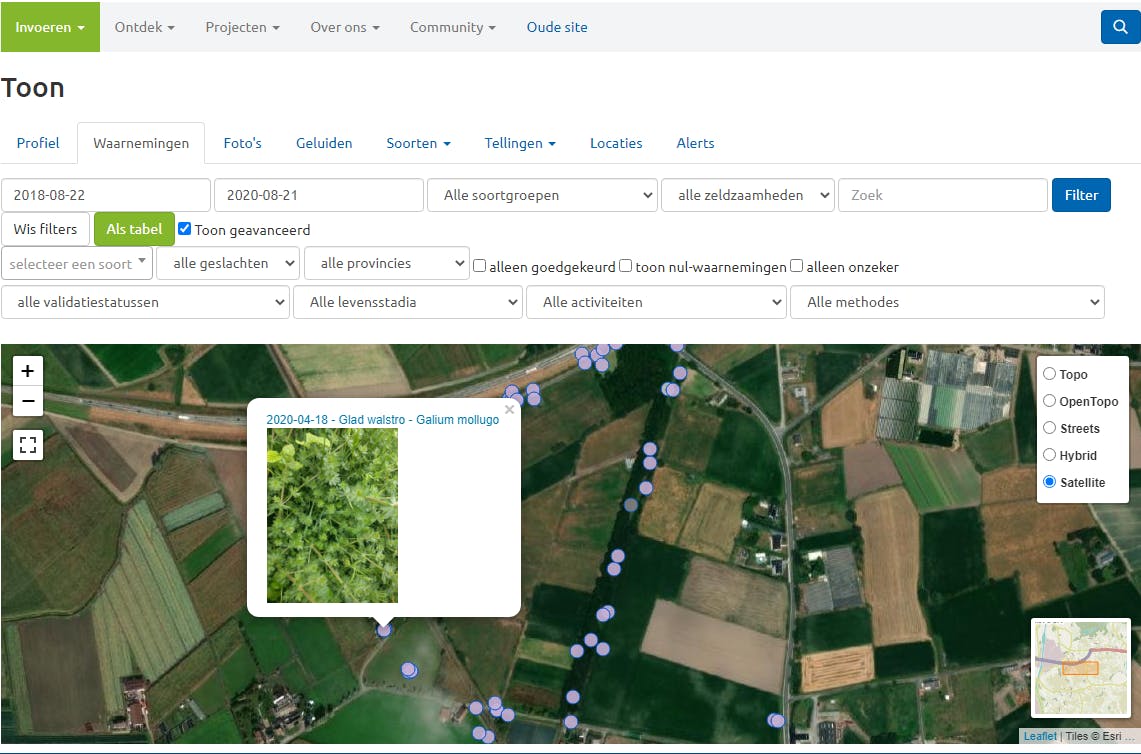Image resolution: width=1141 pixels, height=754 pixels.
Task: Enable the alleen goedgekeurd checkbox
Action: (x=480, y=266)
